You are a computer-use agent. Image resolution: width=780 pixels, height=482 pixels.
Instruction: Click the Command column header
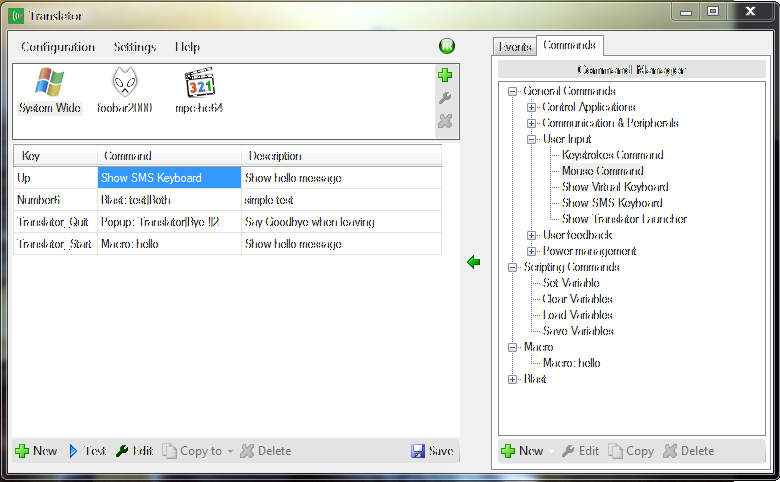point(170,156)
